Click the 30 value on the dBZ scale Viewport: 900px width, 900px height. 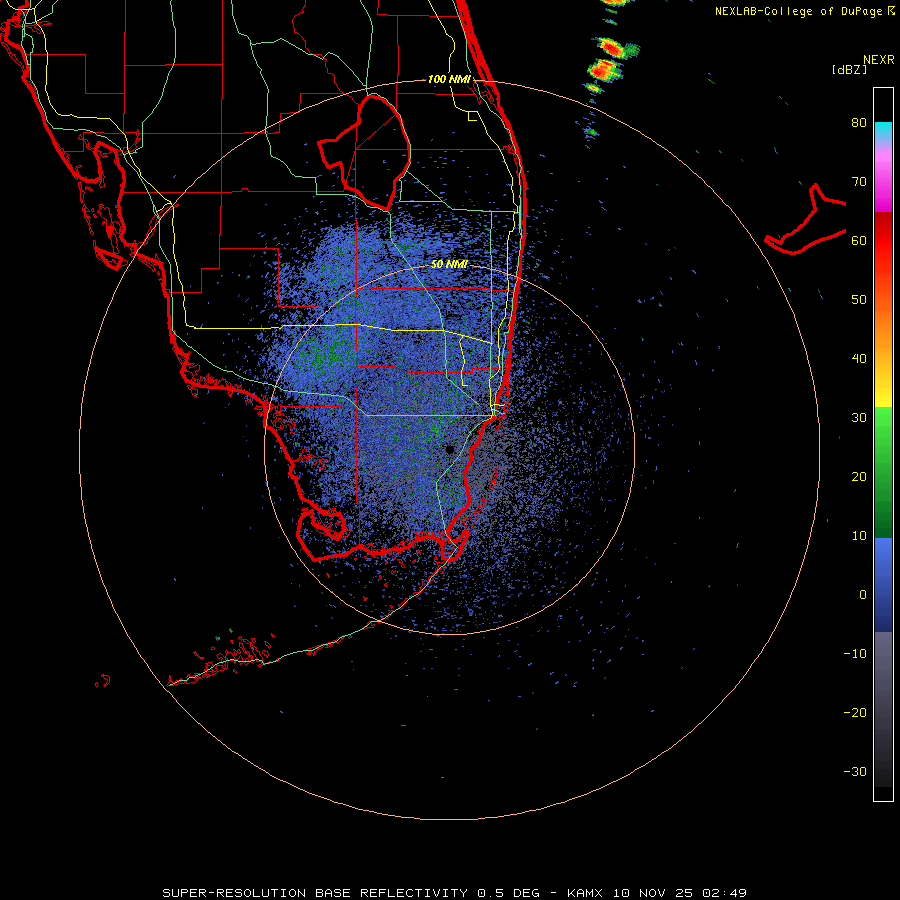[x=859, y=418]
